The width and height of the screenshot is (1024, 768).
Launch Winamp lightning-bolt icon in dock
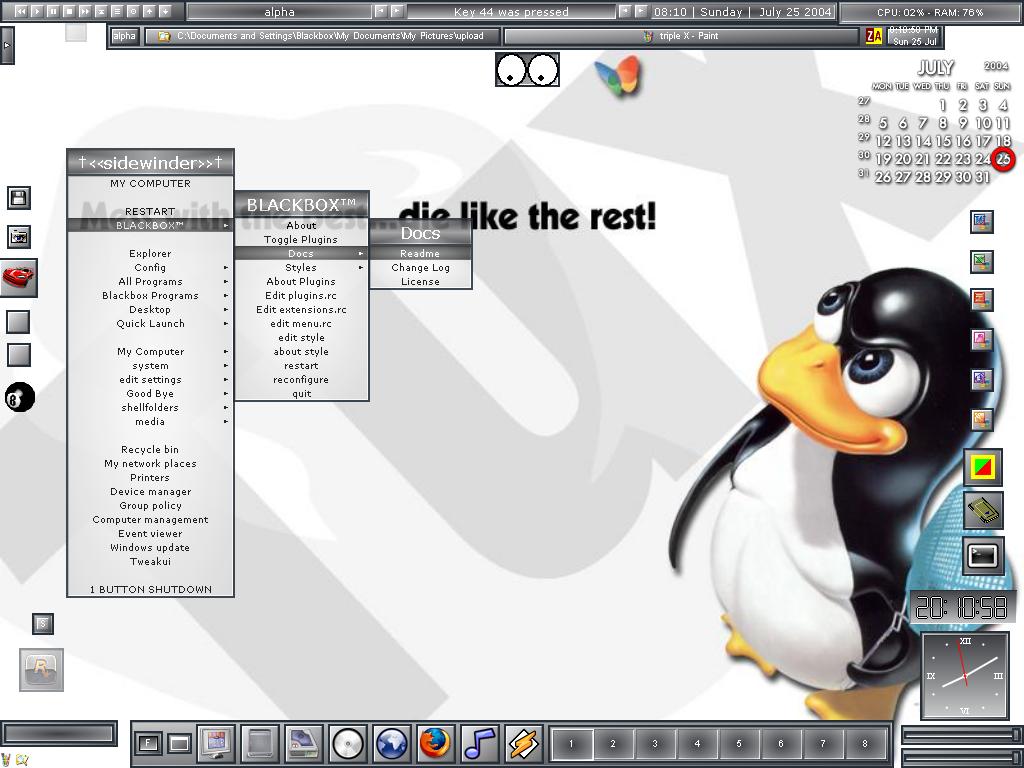(x=523, y=743)
